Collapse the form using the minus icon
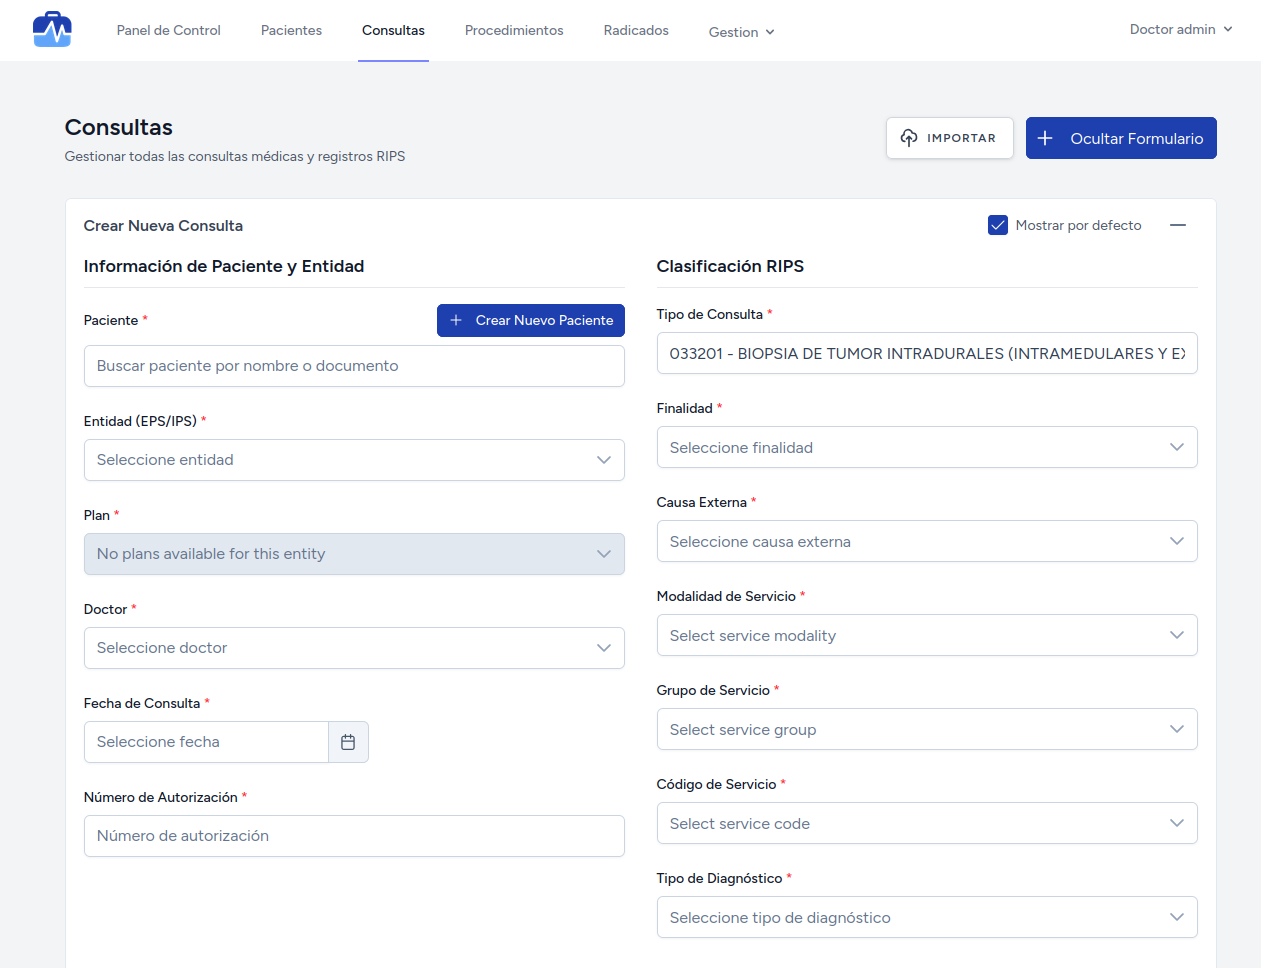 pos(1177,225)
